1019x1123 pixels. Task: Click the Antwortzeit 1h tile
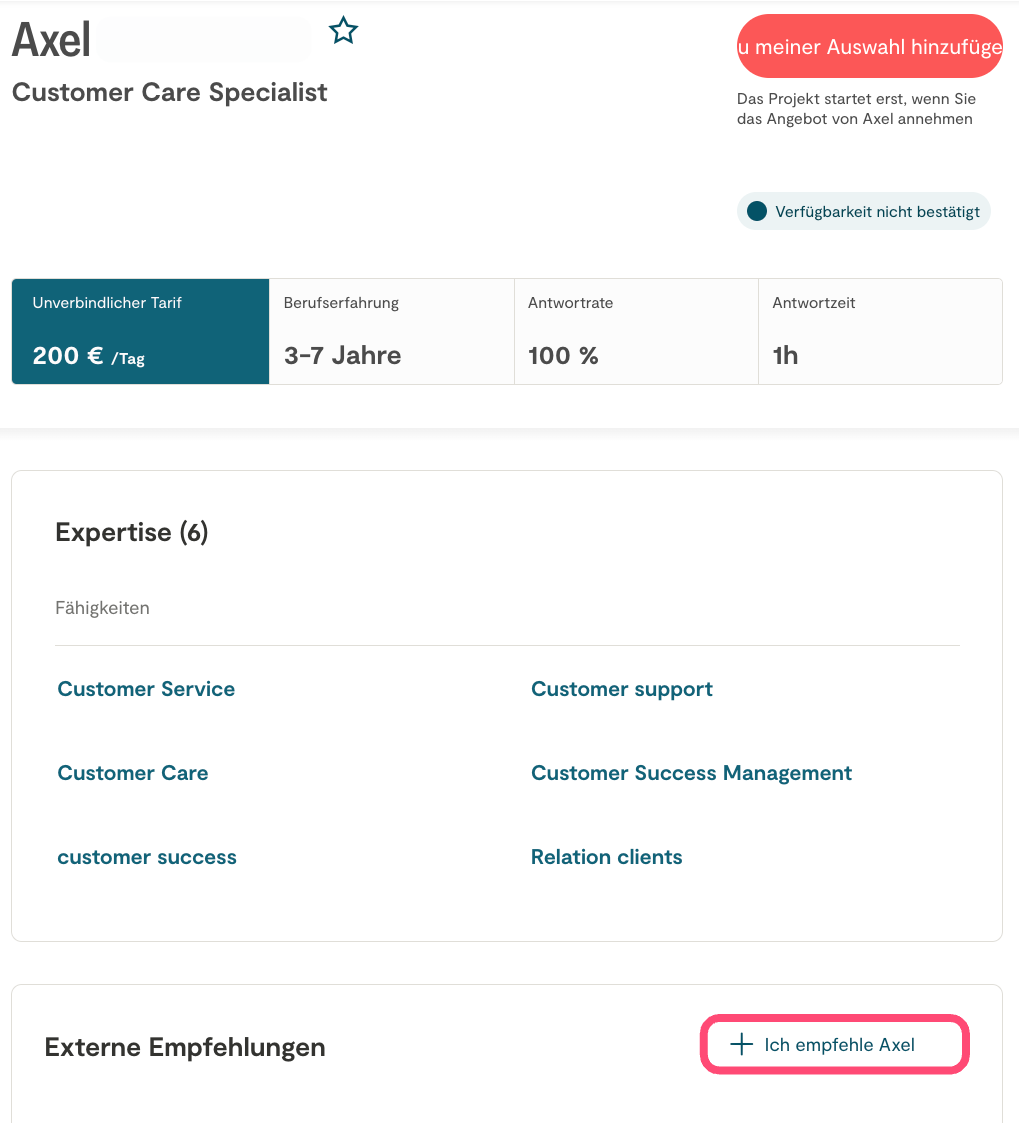click(x=880, y=331)
